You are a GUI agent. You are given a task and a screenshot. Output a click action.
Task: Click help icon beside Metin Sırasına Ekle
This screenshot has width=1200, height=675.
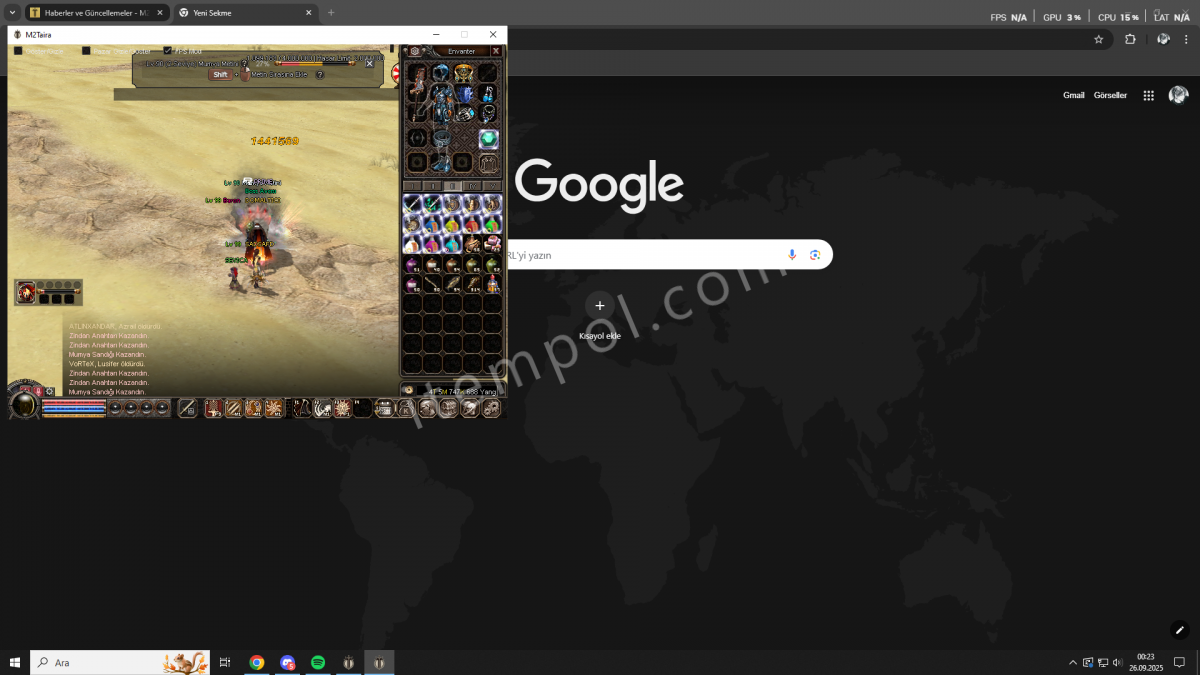[x=319, y=75]
